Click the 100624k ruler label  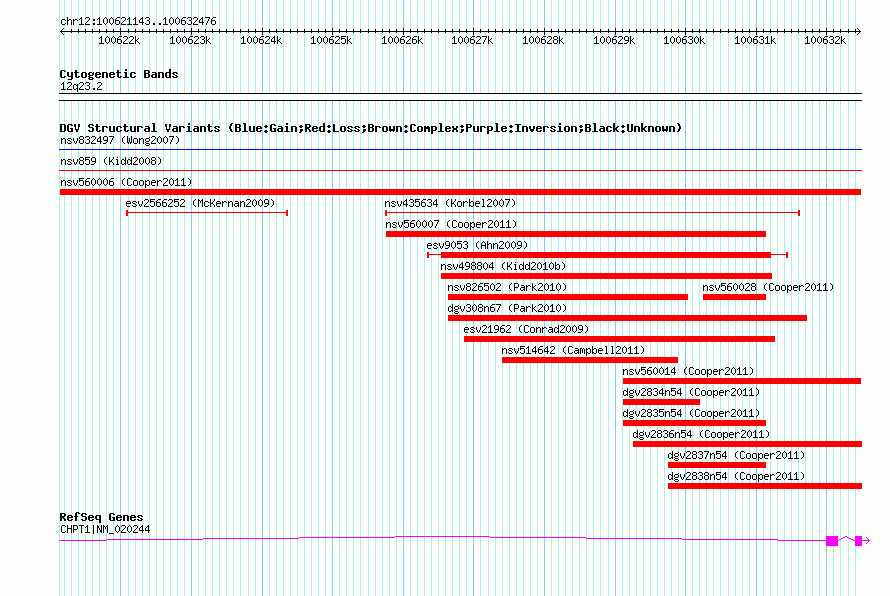pos(261,40)
